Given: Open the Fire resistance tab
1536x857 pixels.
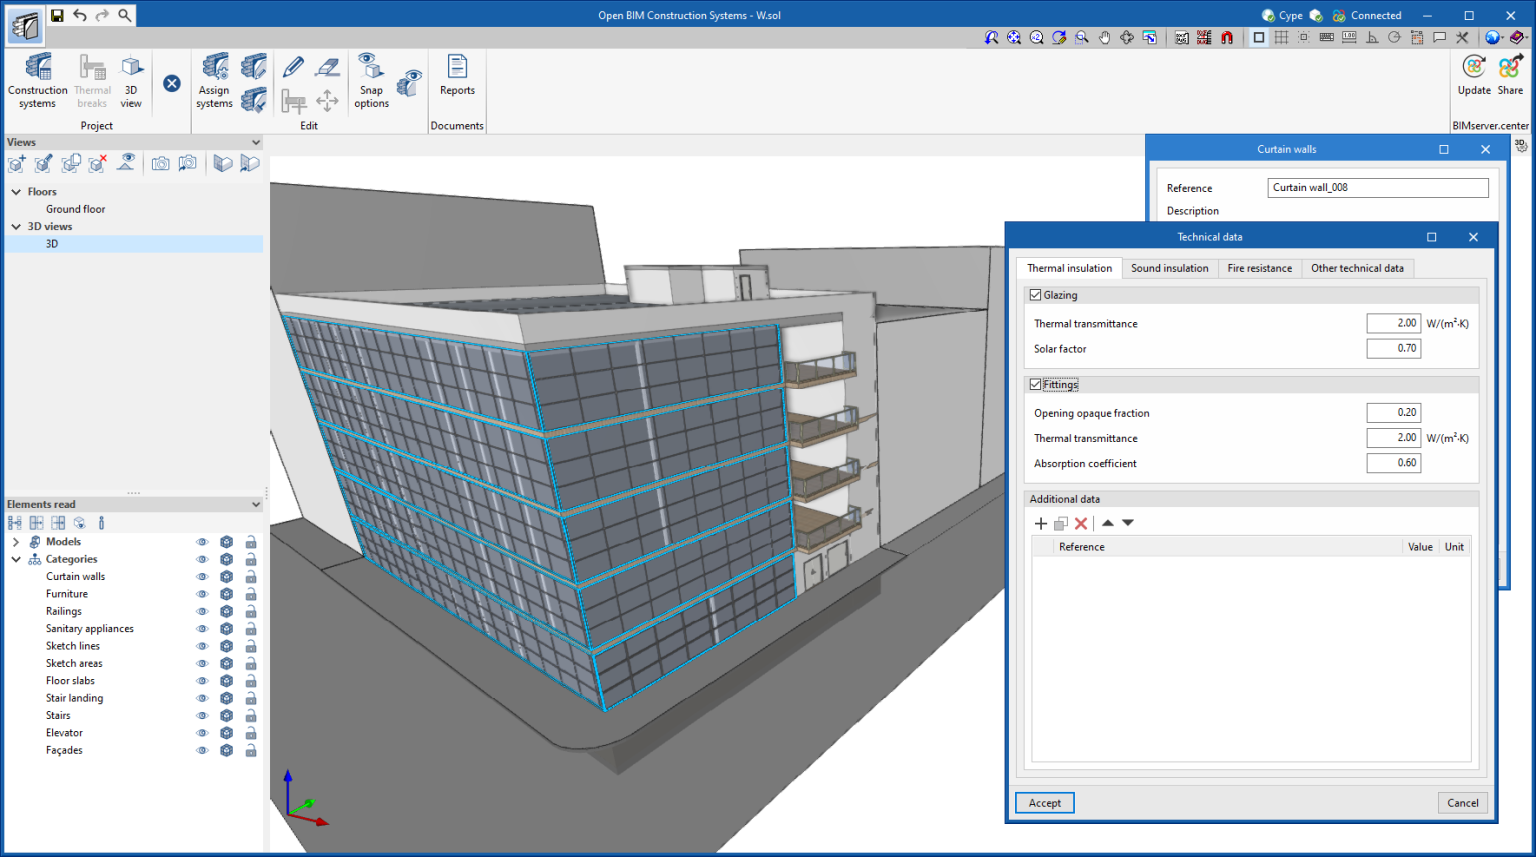Looking at the screenshot, I should [x=1259, y=268].
